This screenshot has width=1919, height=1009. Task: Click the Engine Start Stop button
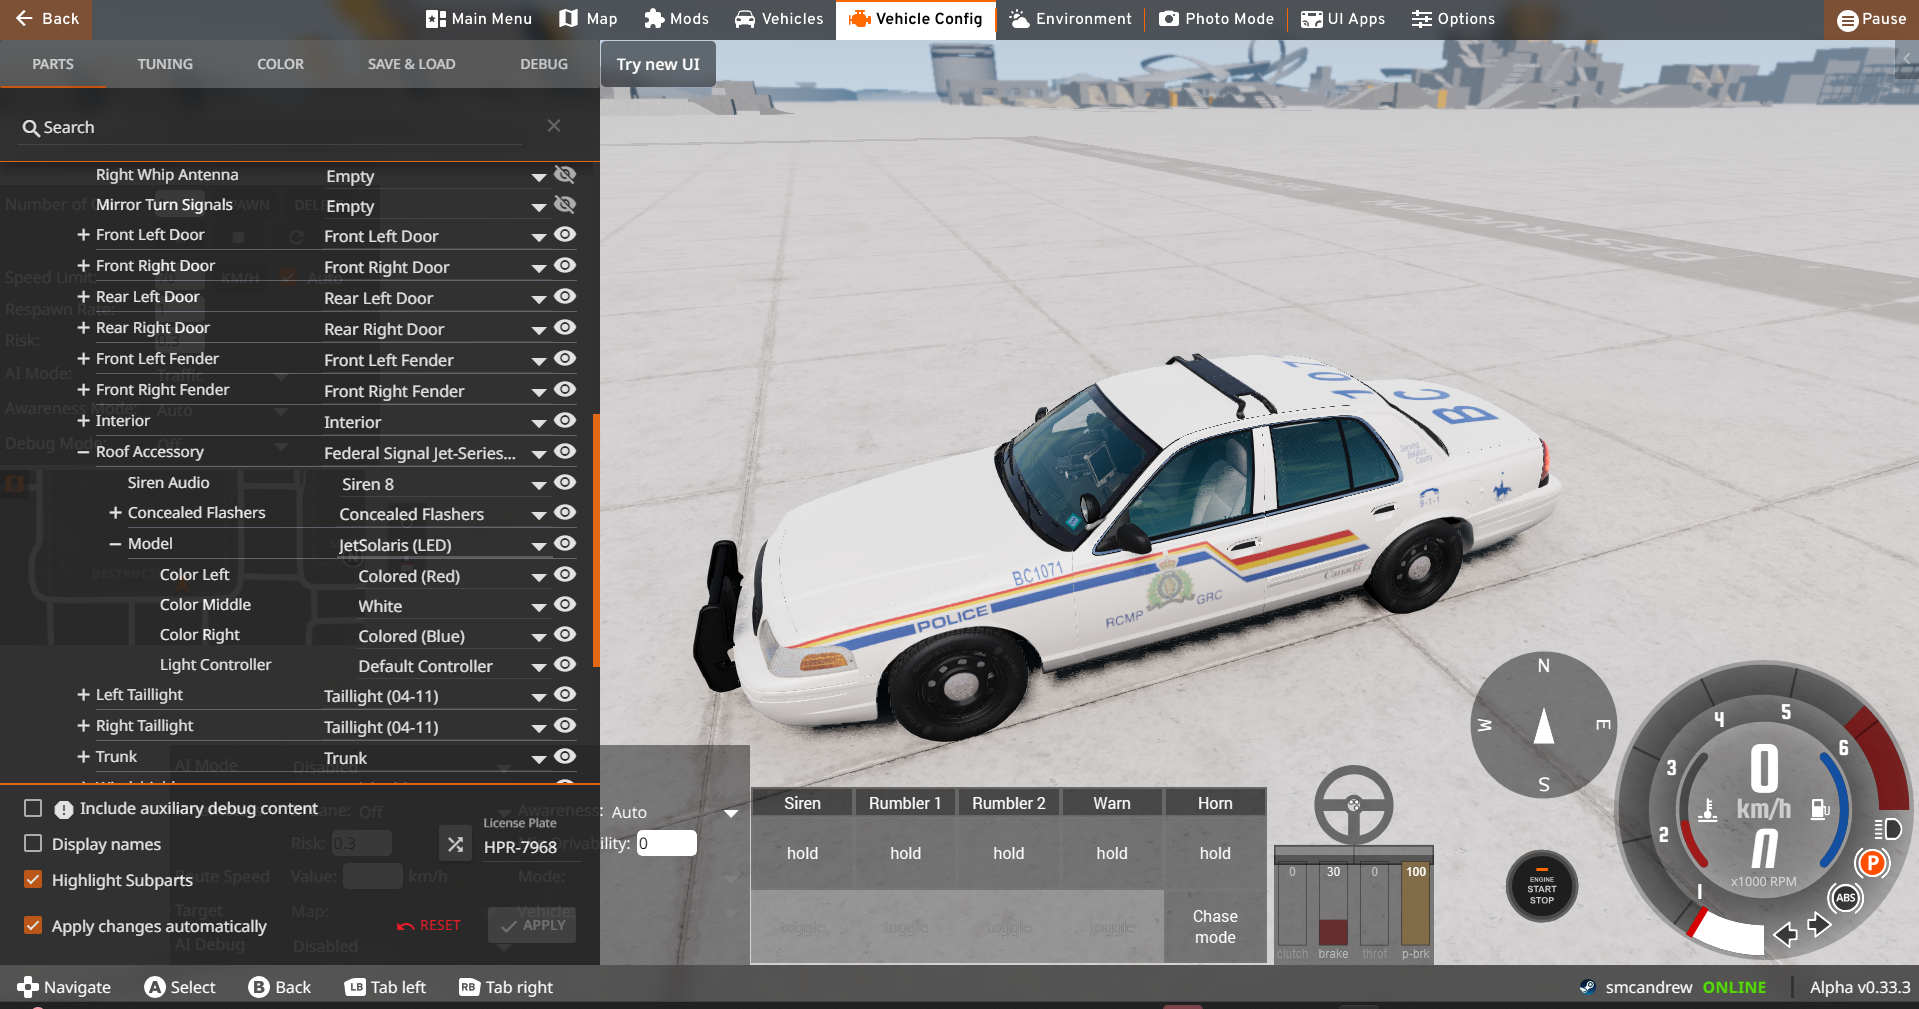pyautogui.click(x=1542, y=887)
